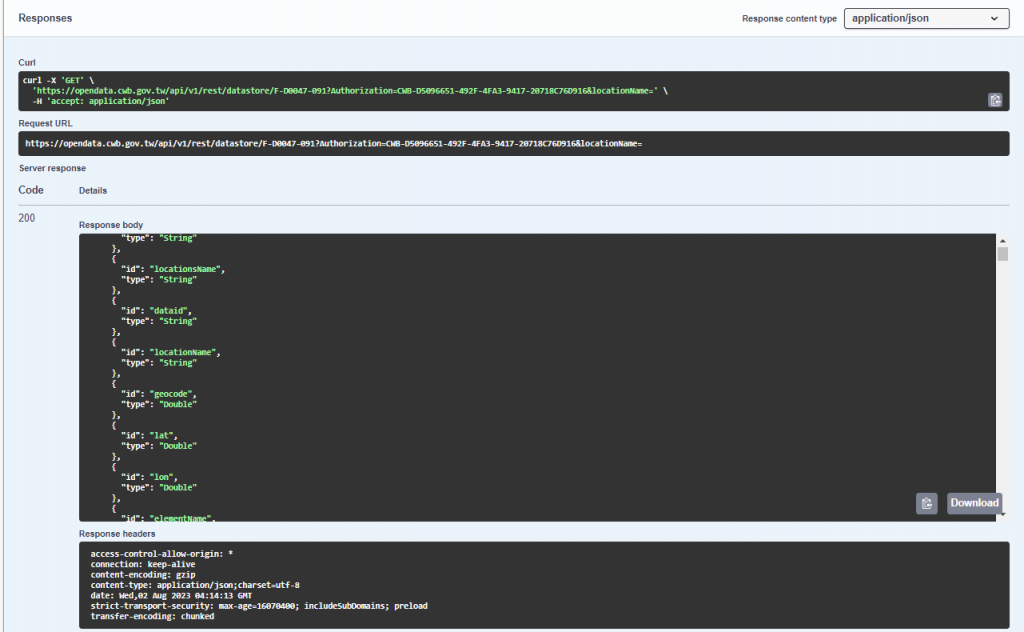
Task: Click the "elementName" id line
Action: (168, 518)
